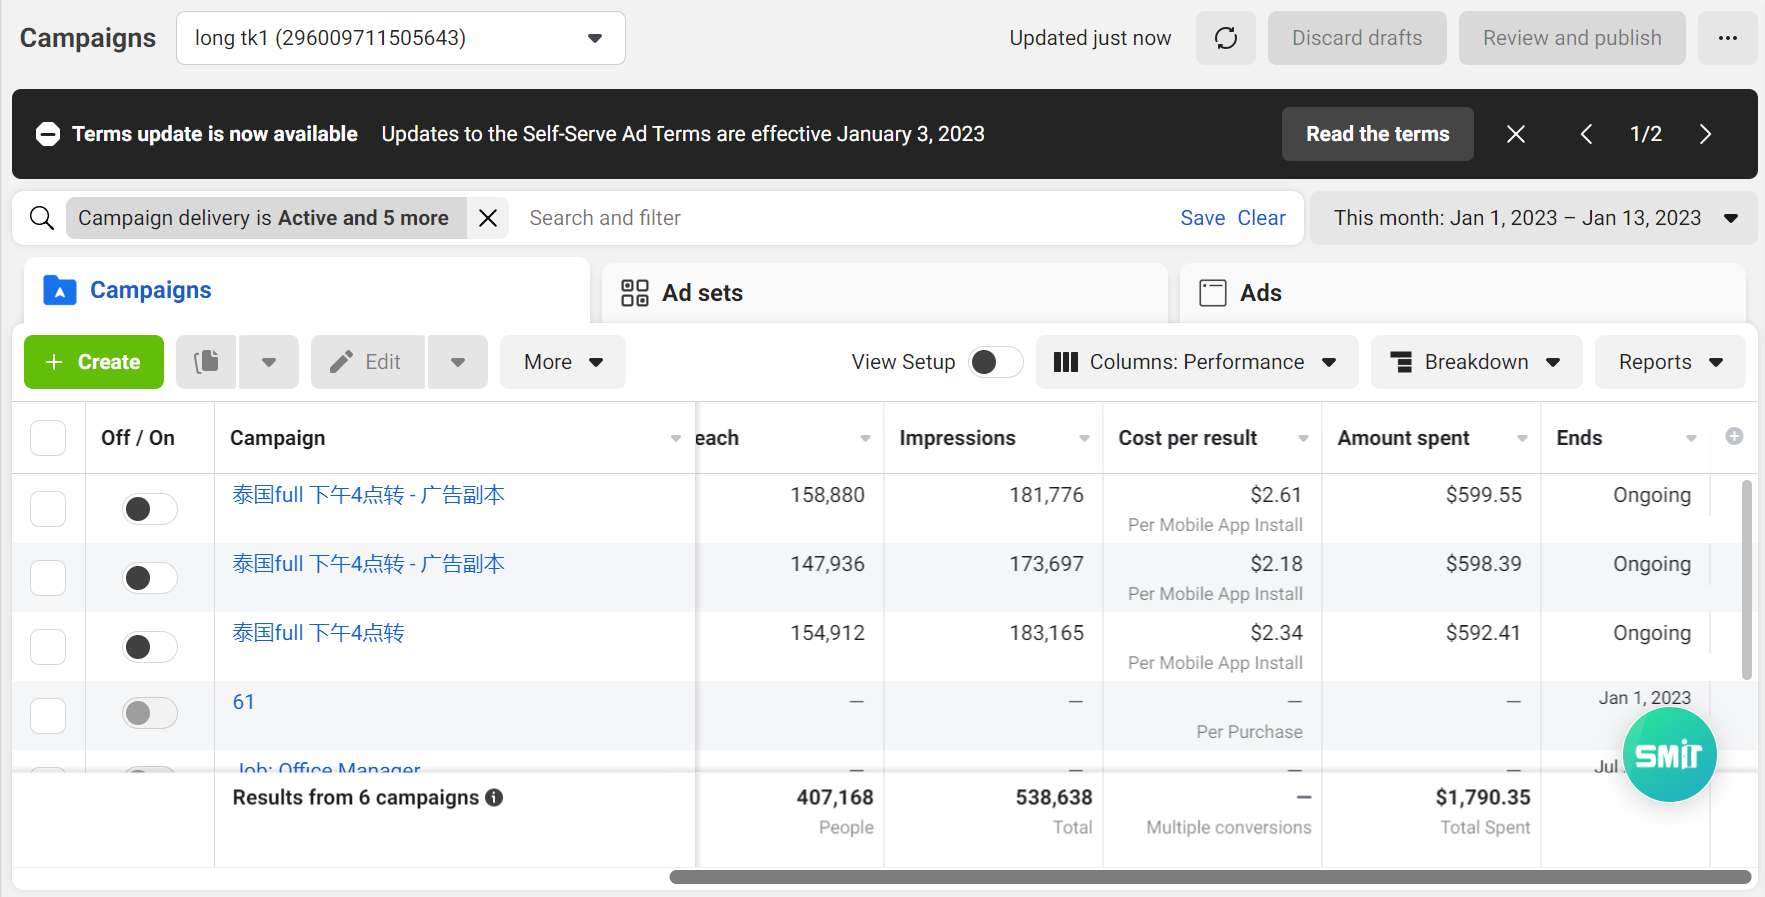Sort by Off / On column header
The image size is (1765, 897).
(x=138, y=438)
